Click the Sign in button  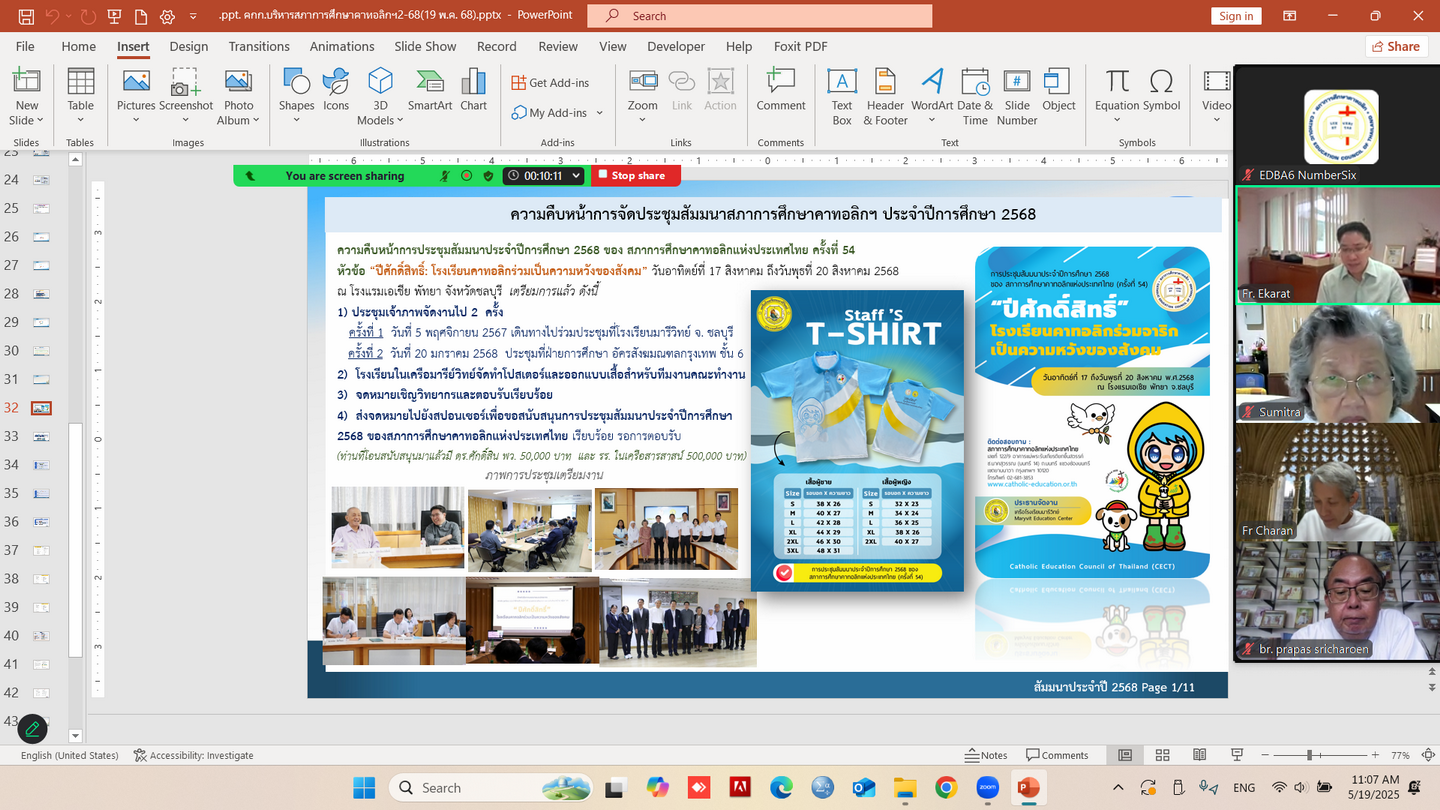pyautogui.click(x=1236, y=16)
